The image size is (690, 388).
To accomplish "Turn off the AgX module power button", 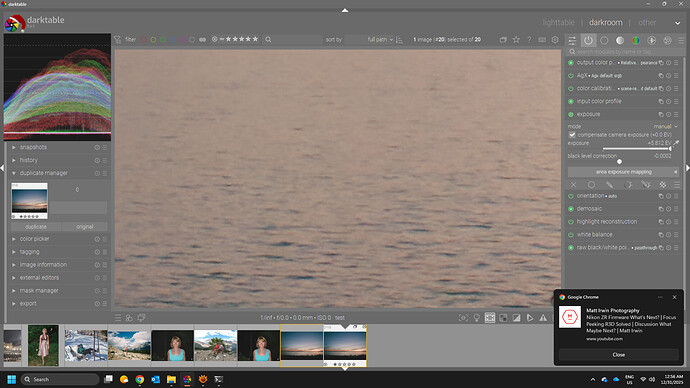I will 571,76.
